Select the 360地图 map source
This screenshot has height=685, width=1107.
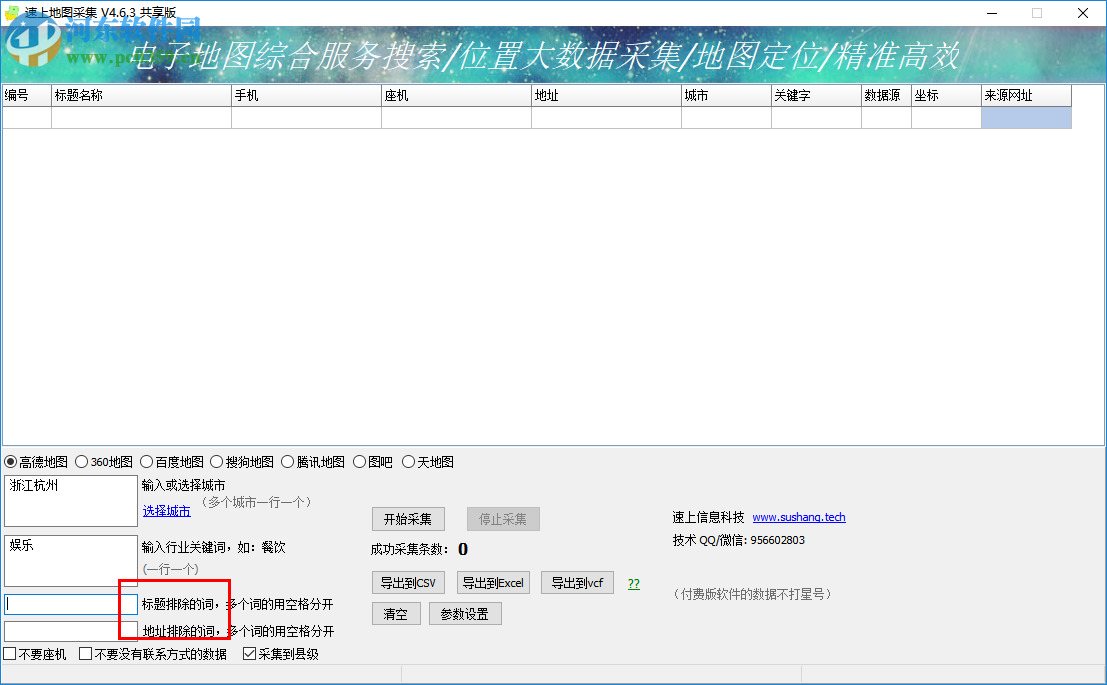click(x=83, y=461)
